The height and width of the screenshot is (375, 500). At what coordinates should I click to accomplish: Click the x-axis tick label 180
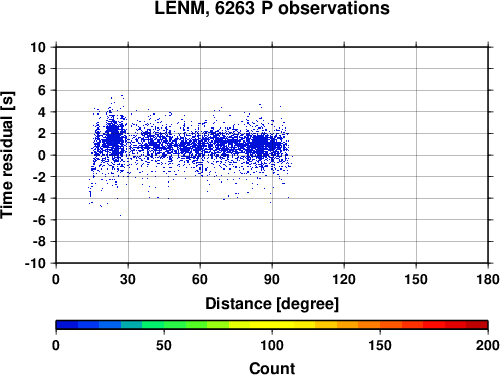coord(488,279)
